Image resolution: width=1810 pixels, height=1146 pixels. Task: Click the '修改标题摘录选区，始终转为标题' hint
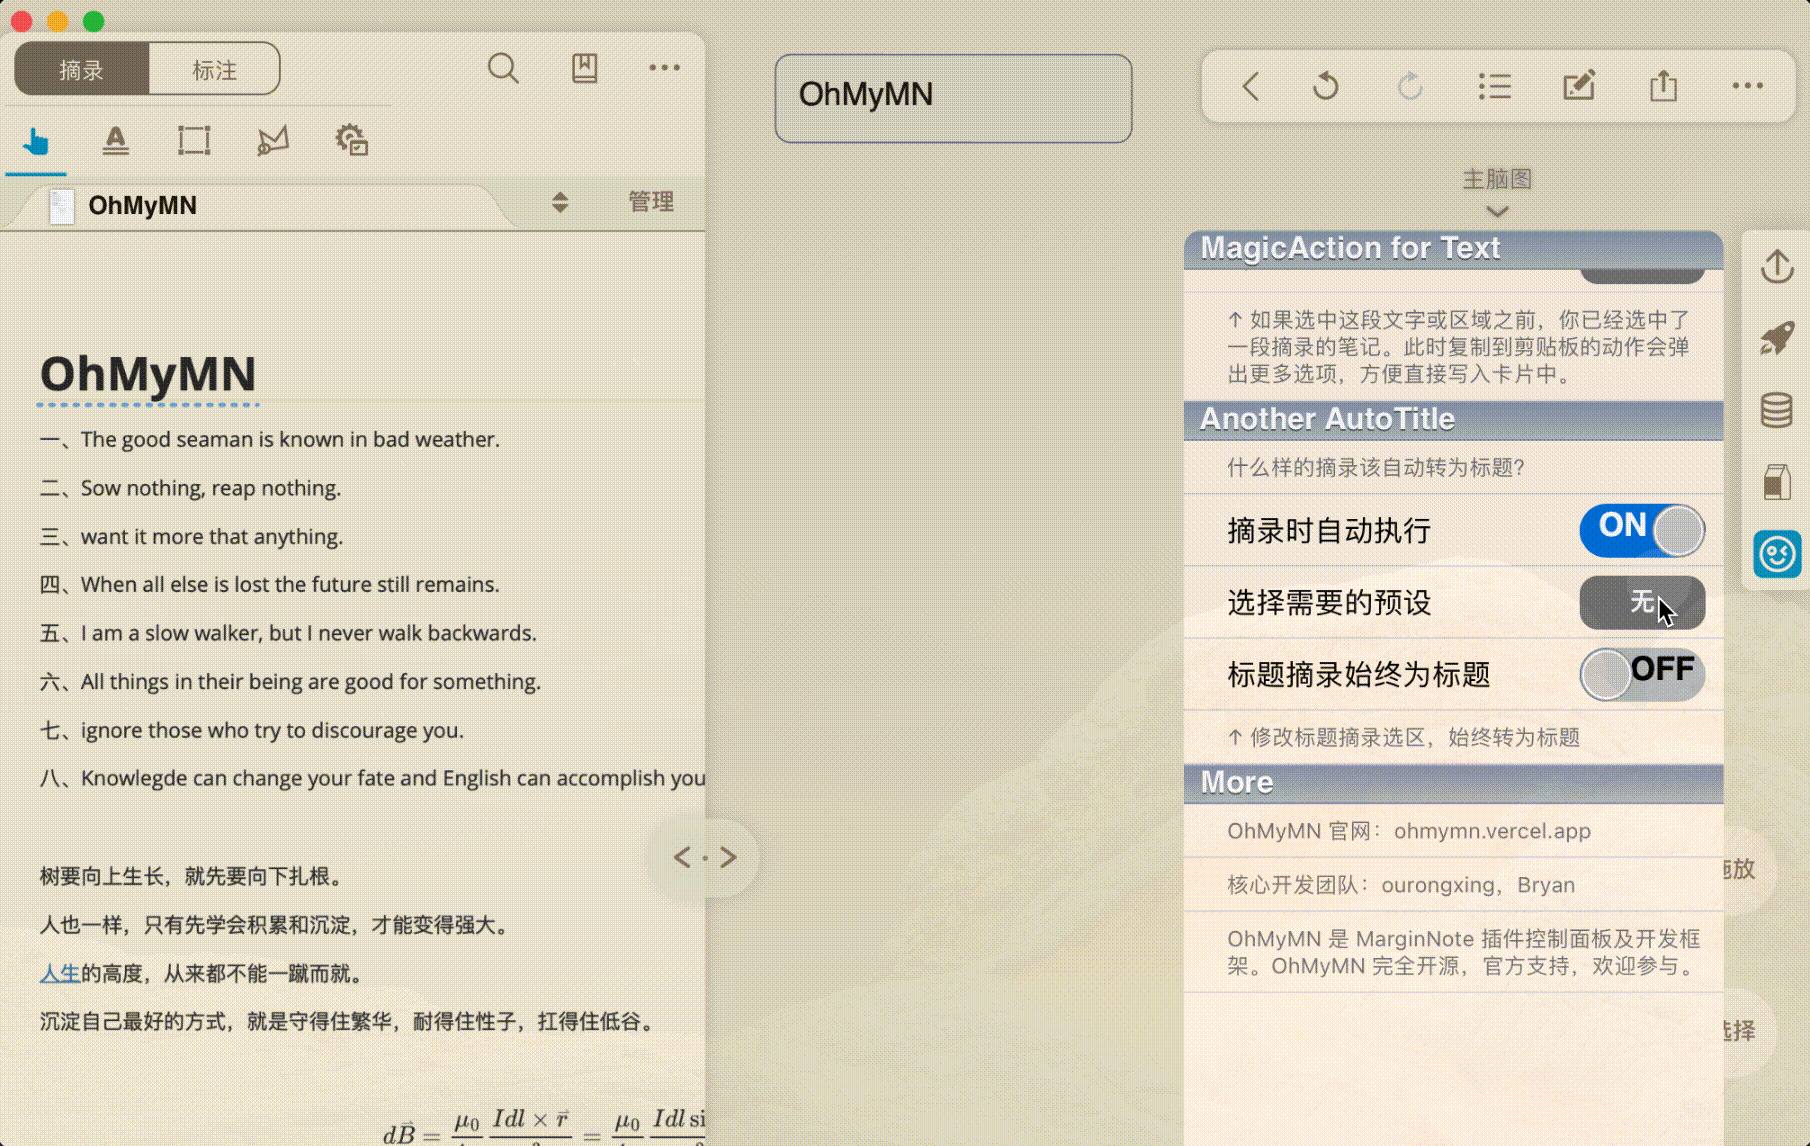click(1404, 738)
